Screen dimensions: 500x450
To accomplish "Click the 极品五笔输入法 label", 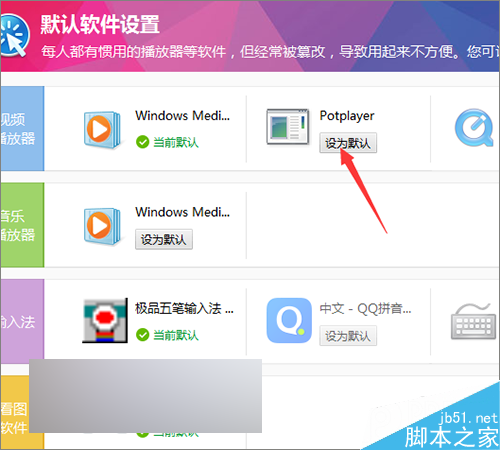I will click(x=184, y=308).
